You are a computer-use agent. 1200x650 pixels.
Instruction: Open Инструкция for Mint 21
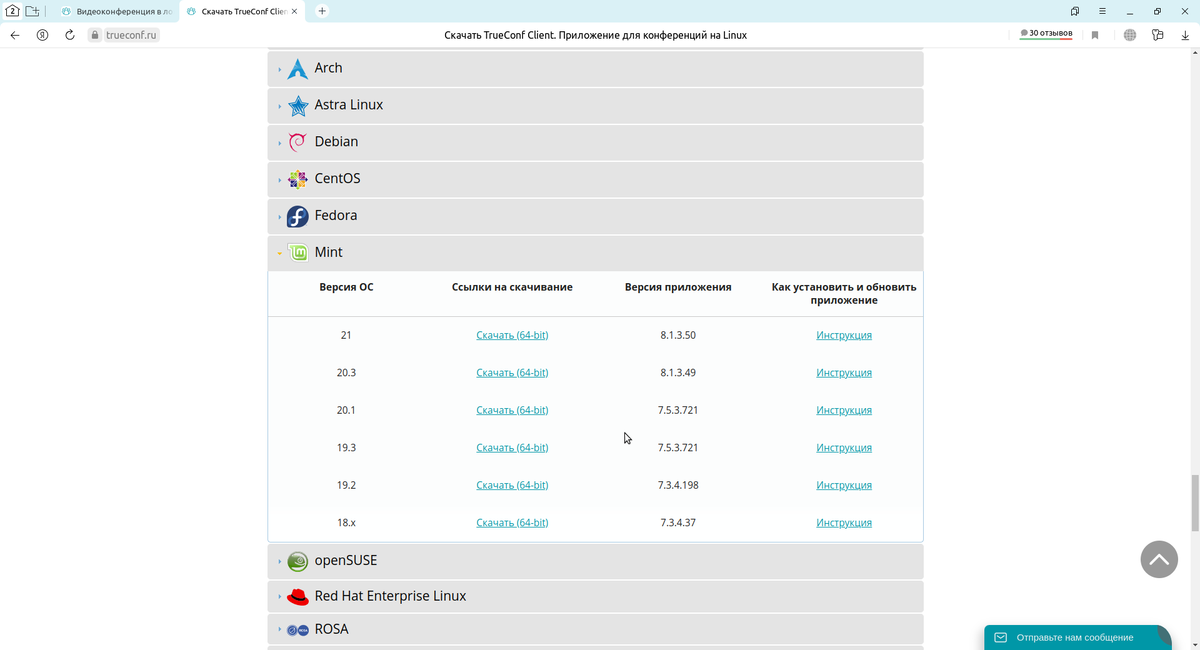coord(844,336)
